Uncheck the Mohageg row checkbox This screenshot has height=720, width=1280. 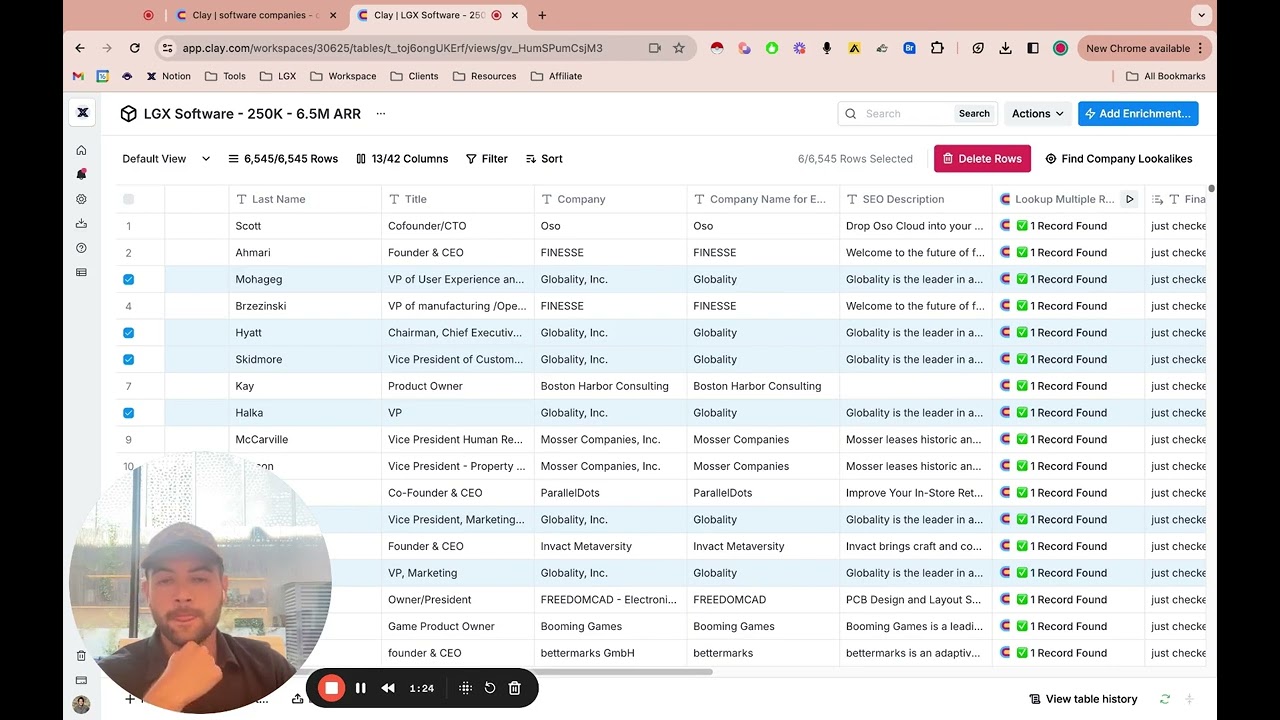128,279
